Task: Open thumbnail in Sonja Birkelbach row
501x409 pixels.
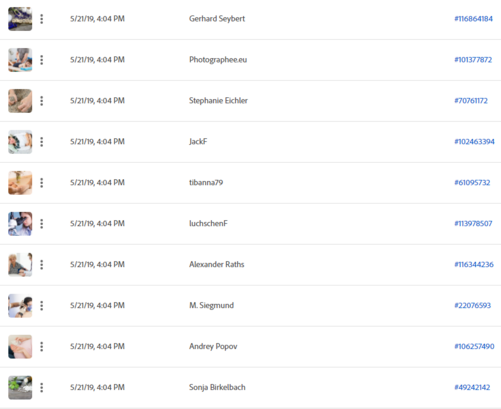Action: click(20, 388)
